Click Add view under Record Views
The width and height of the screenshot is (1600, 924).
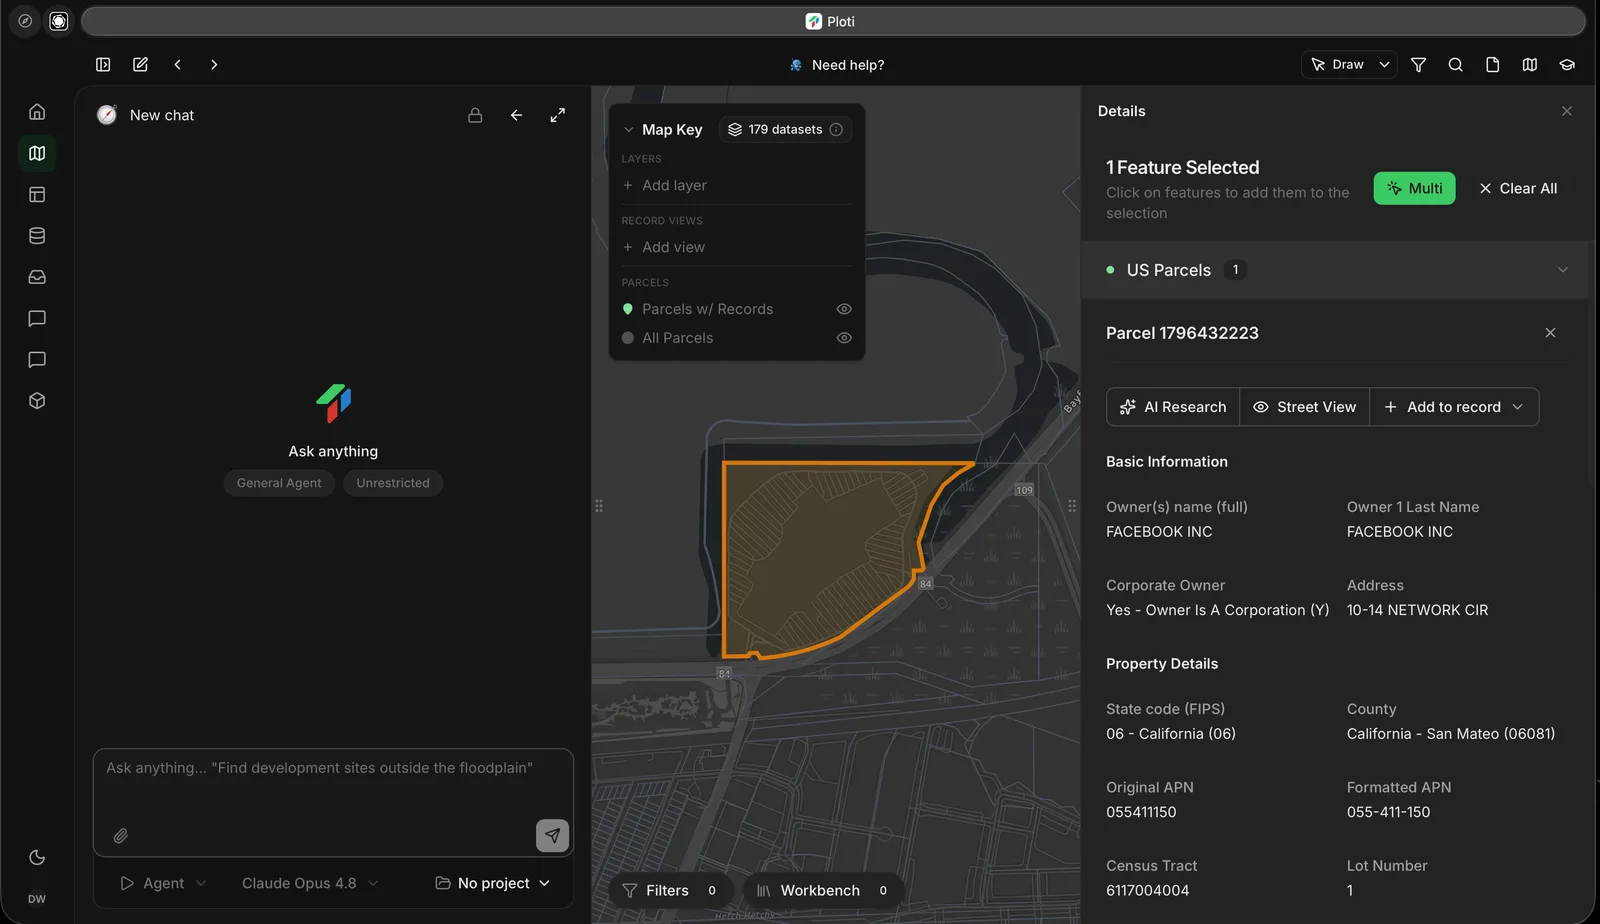[664, 247]
